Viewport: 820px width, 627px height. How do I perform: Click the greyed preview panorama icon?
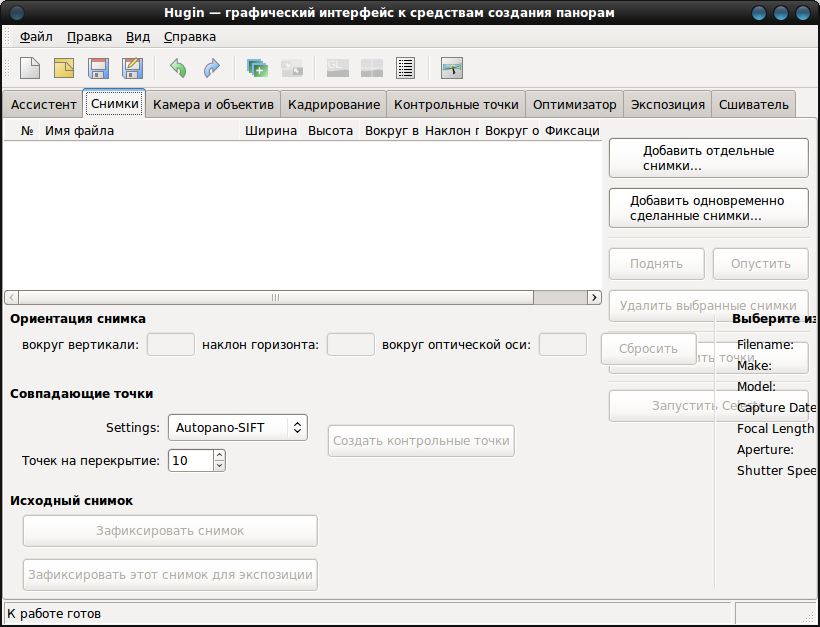click(292, 68)
